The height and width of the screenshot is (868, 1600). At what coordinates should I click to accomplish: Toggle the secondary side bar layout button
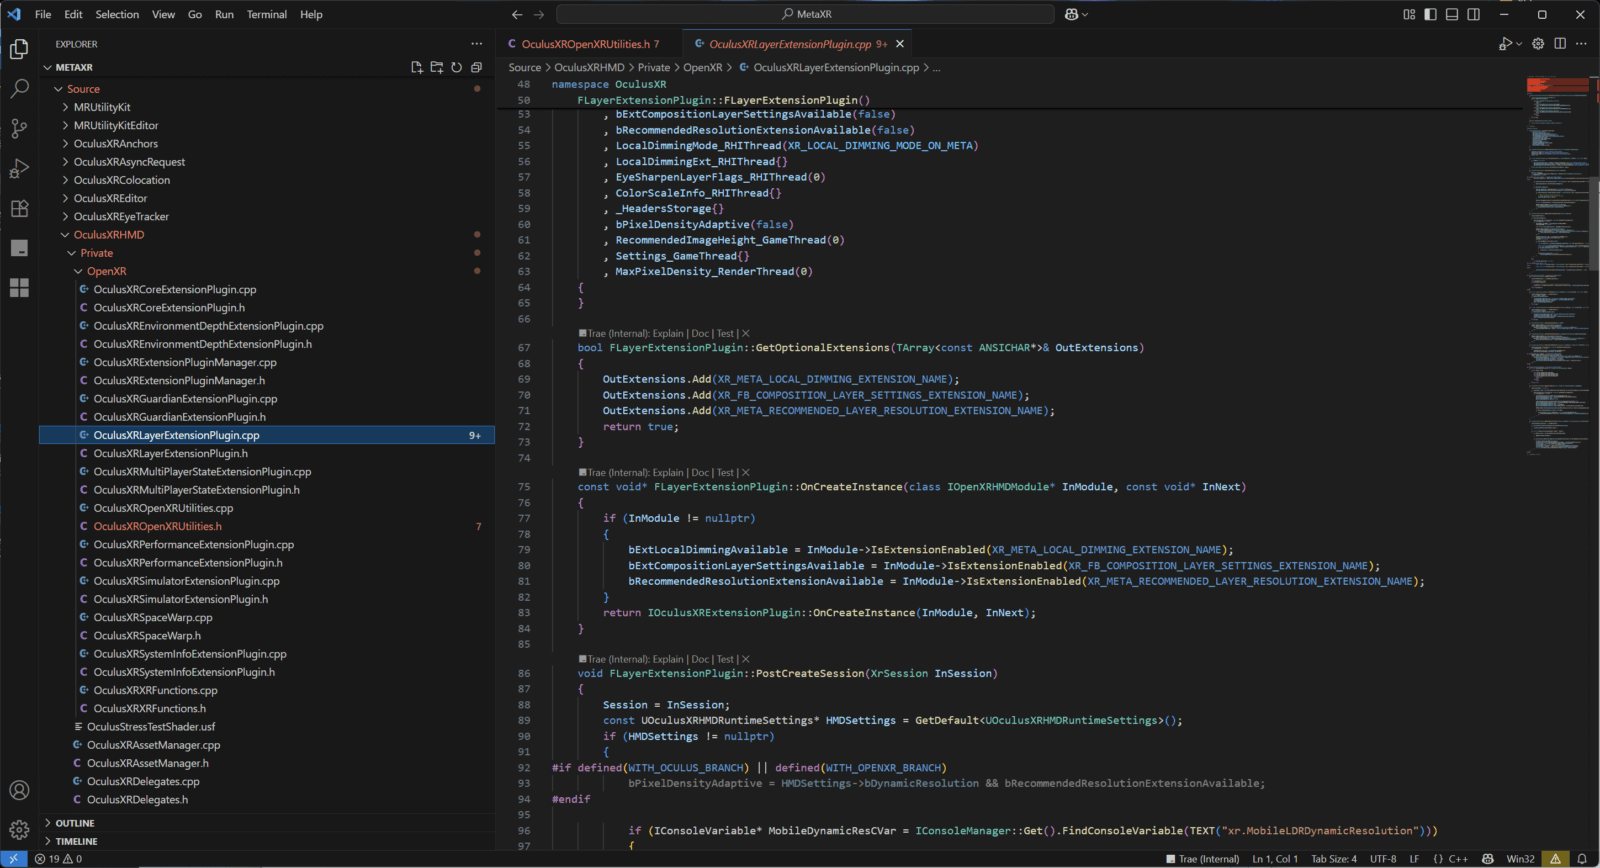[1473, 14]
